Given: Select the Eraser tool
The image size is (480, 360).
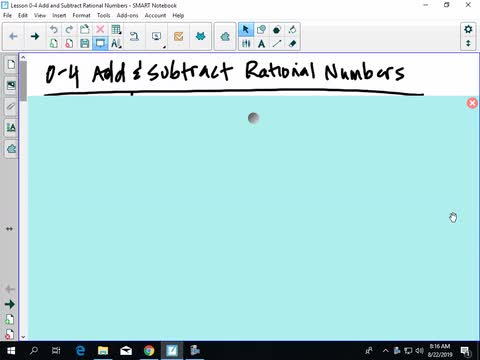Looking at the screenshot, I should (x=292, y=43).
